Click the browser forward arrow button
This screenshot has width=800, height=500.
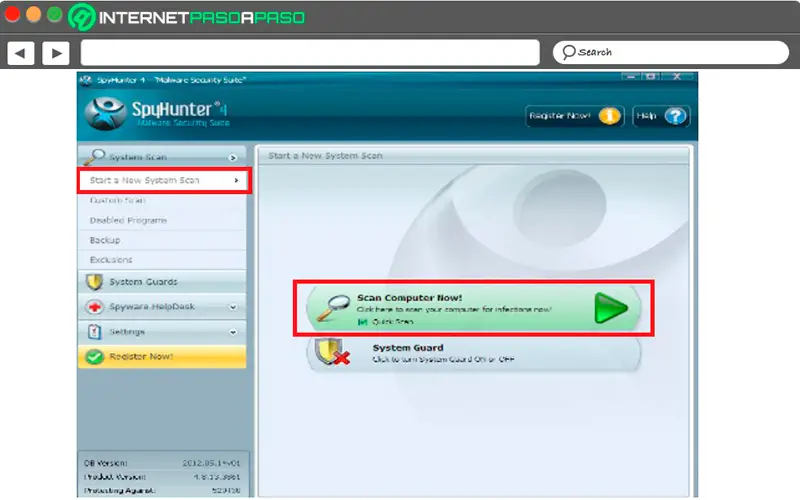[x=56, y=53]
